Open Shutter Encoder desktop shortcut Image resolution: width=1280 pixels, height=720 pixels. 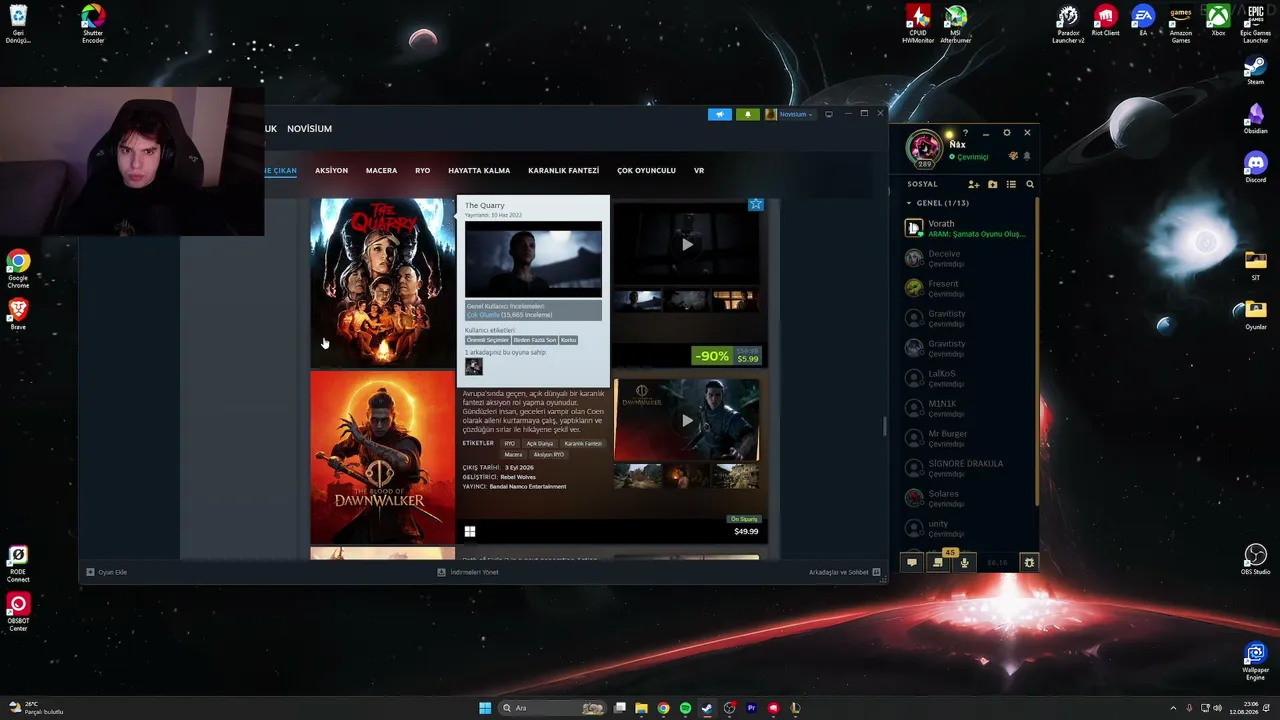pos(93,24)
